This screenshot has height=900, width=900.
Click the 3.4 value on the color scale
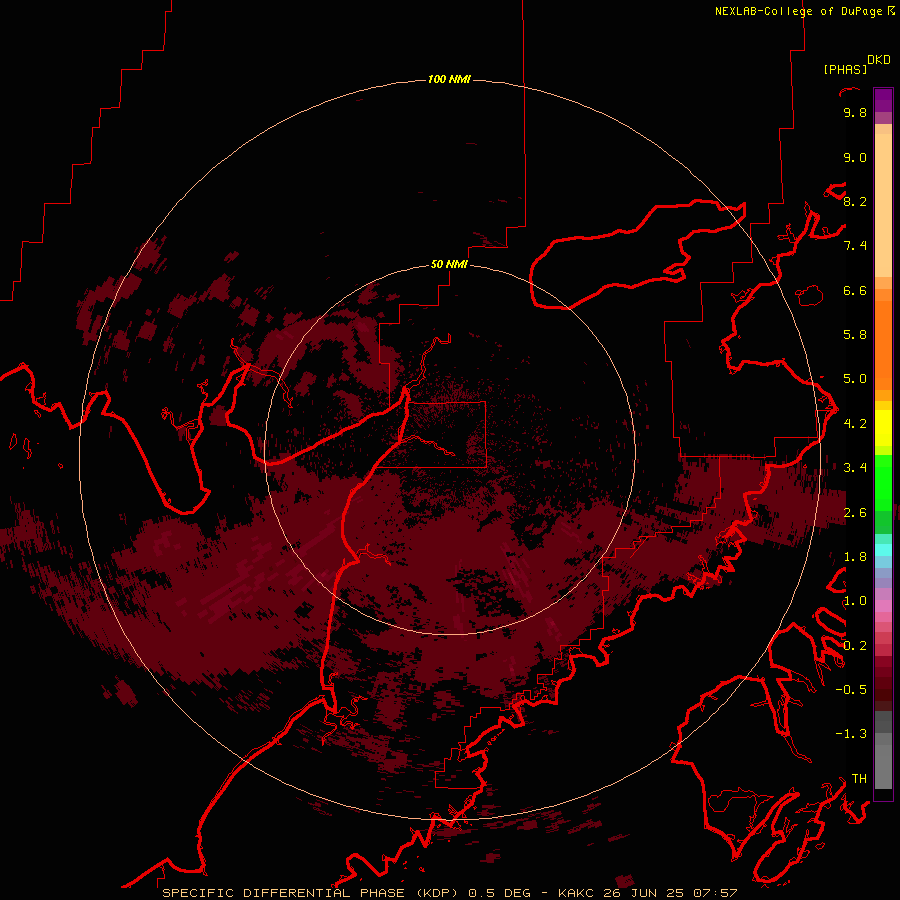tap(855, 468)
